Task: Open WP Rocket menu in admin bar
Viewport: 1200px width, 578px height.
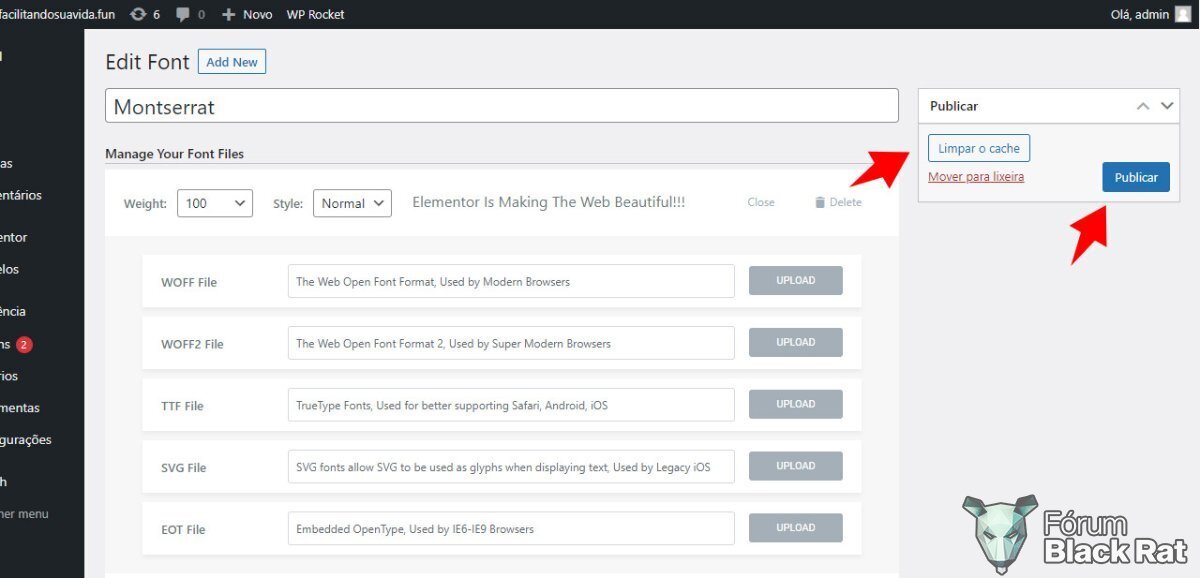Action: click(x=316, y=14)
